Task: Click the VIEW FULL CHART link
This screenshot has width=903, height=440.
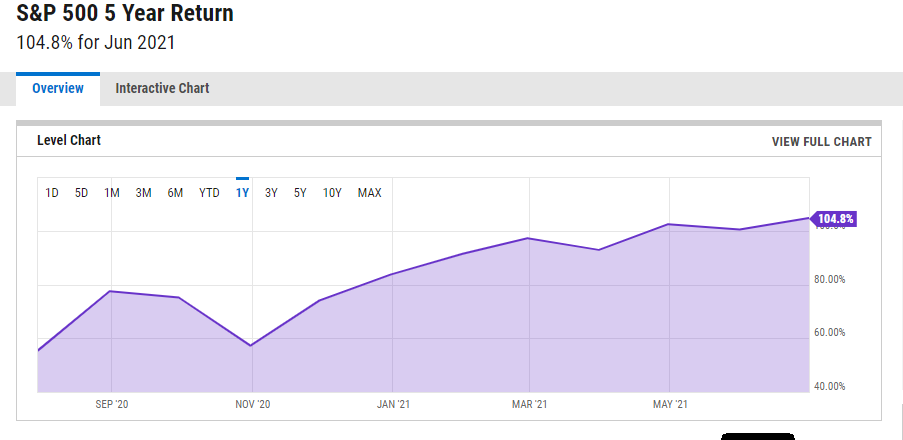Action: click(x=821, y=142)
